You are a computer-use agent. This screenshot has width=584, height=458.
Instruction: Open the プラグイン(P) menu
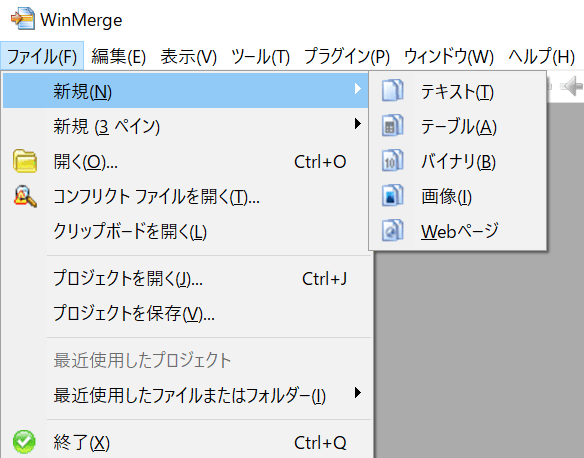click(347, 57)
